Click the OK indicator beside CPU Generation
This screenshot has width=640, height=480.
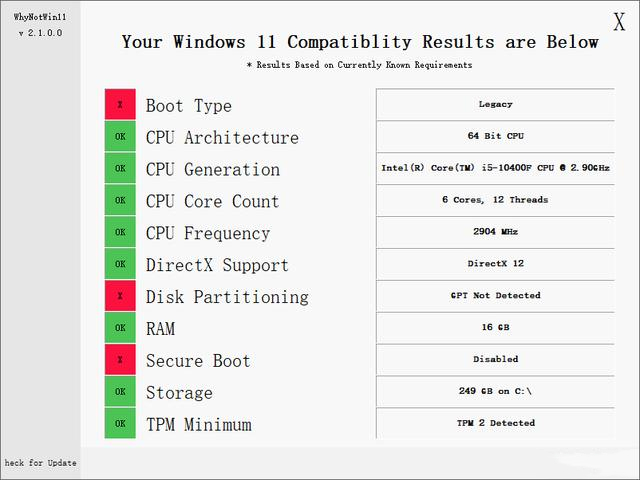pyautogui.click(x=120, y=169)
